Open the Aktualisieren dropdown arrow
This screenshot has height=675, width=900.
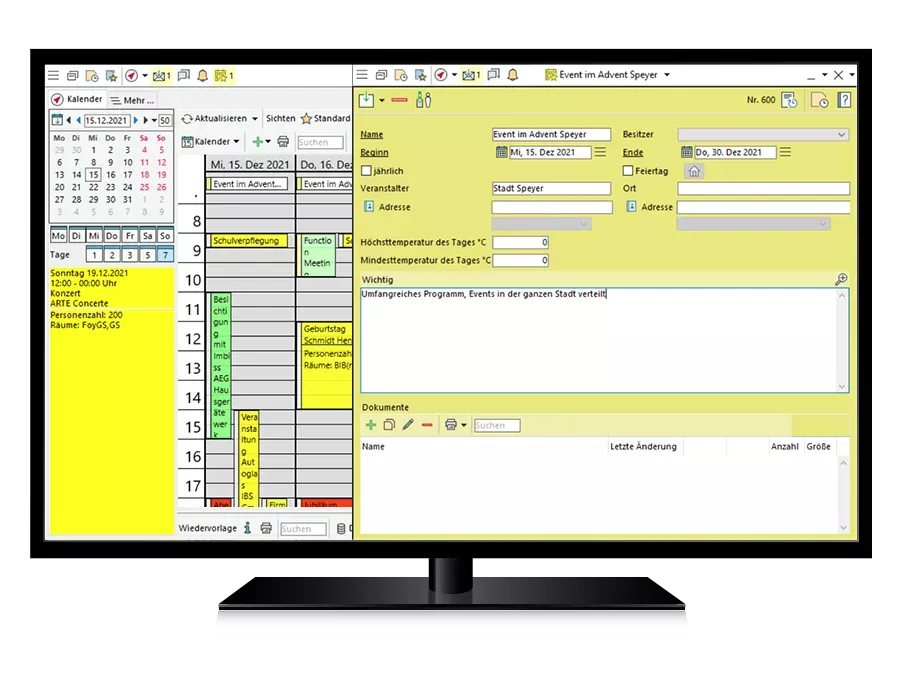point(255,119)
